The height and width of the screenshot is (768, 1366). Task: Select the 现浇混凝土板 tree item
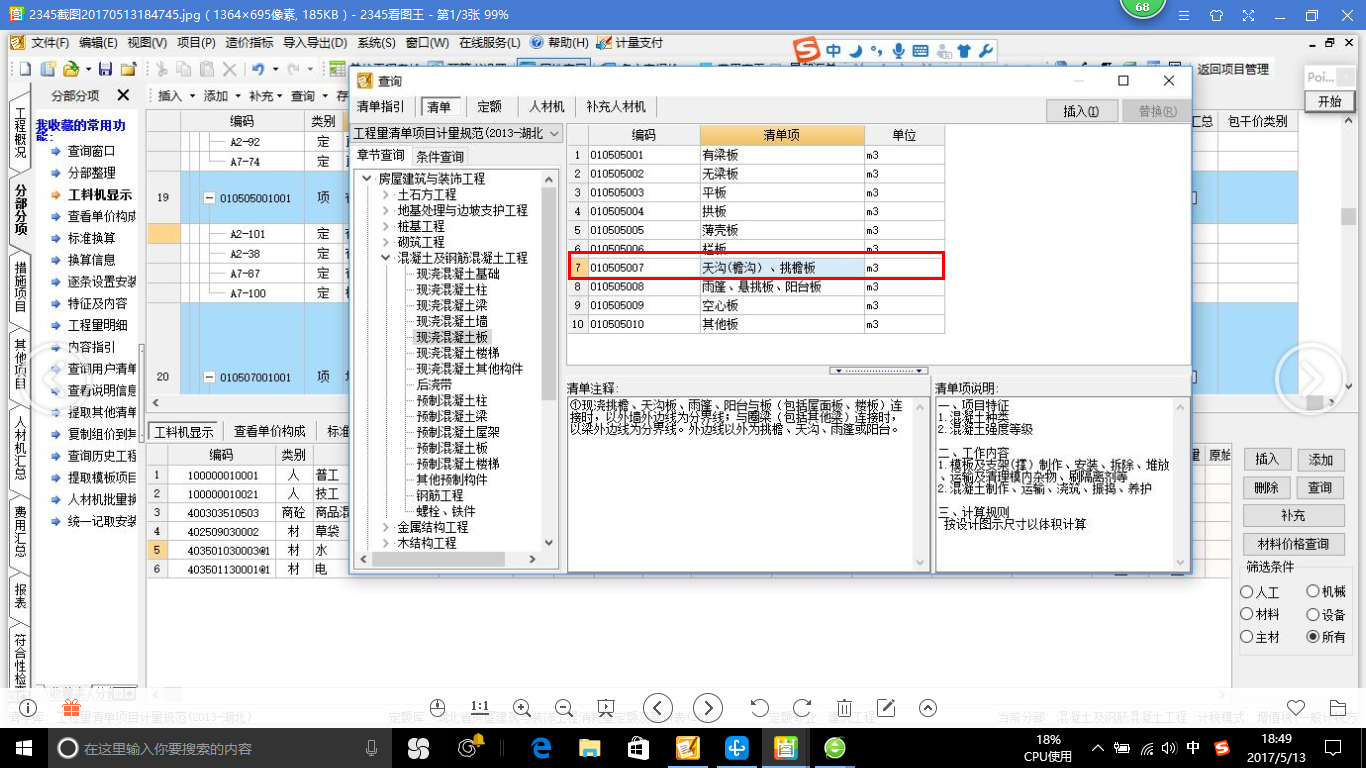452,337
